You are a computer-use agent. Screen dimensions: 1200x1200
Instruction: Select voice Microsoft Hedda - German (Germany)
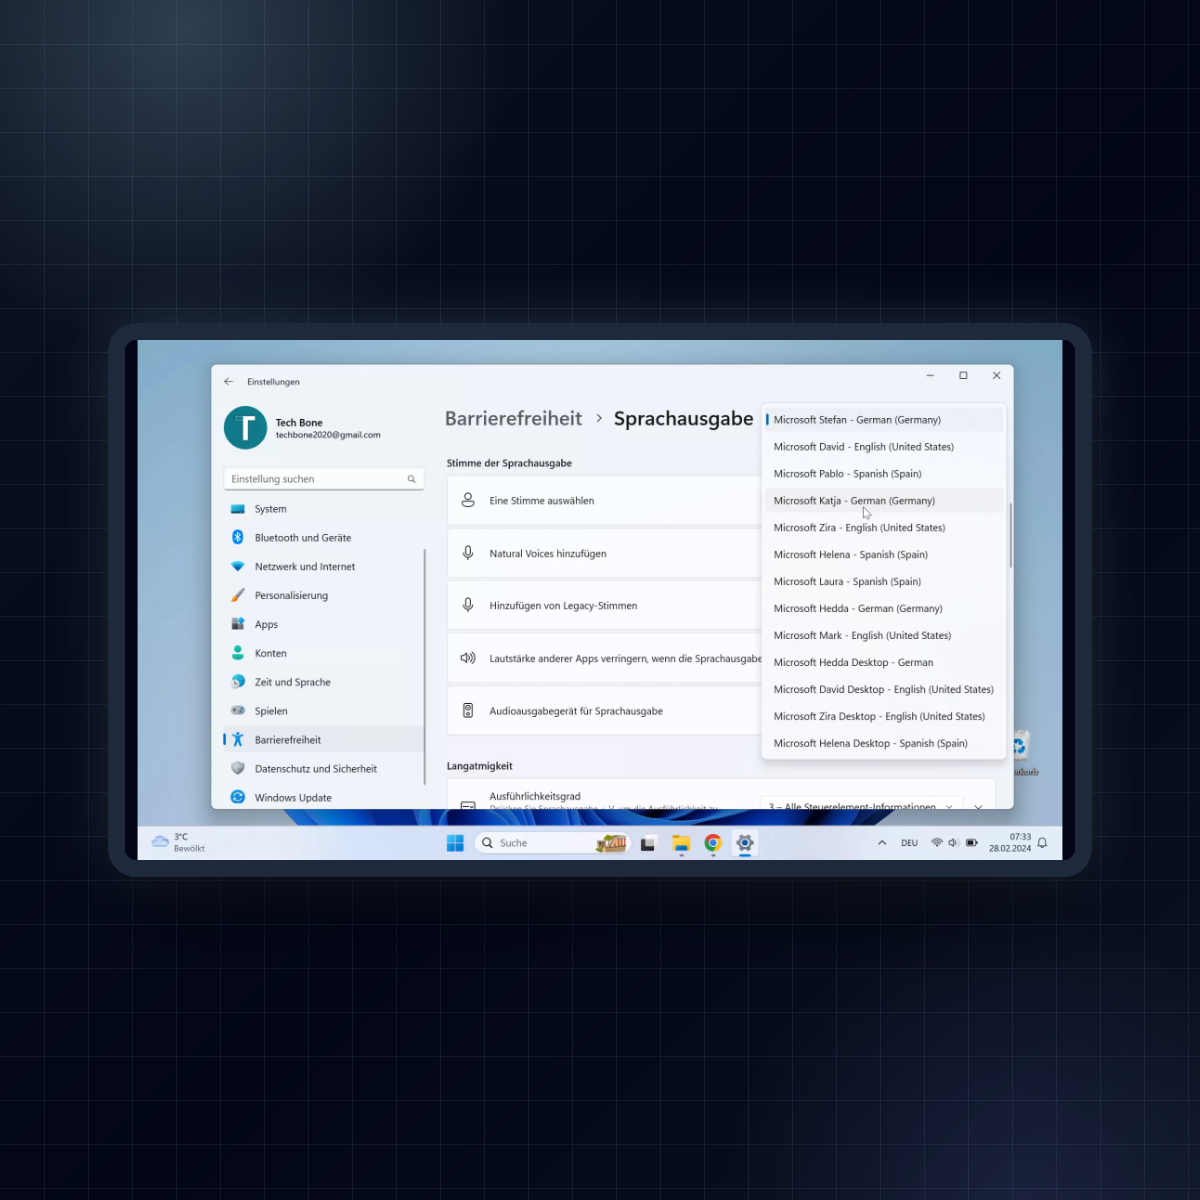pos(884,609)
